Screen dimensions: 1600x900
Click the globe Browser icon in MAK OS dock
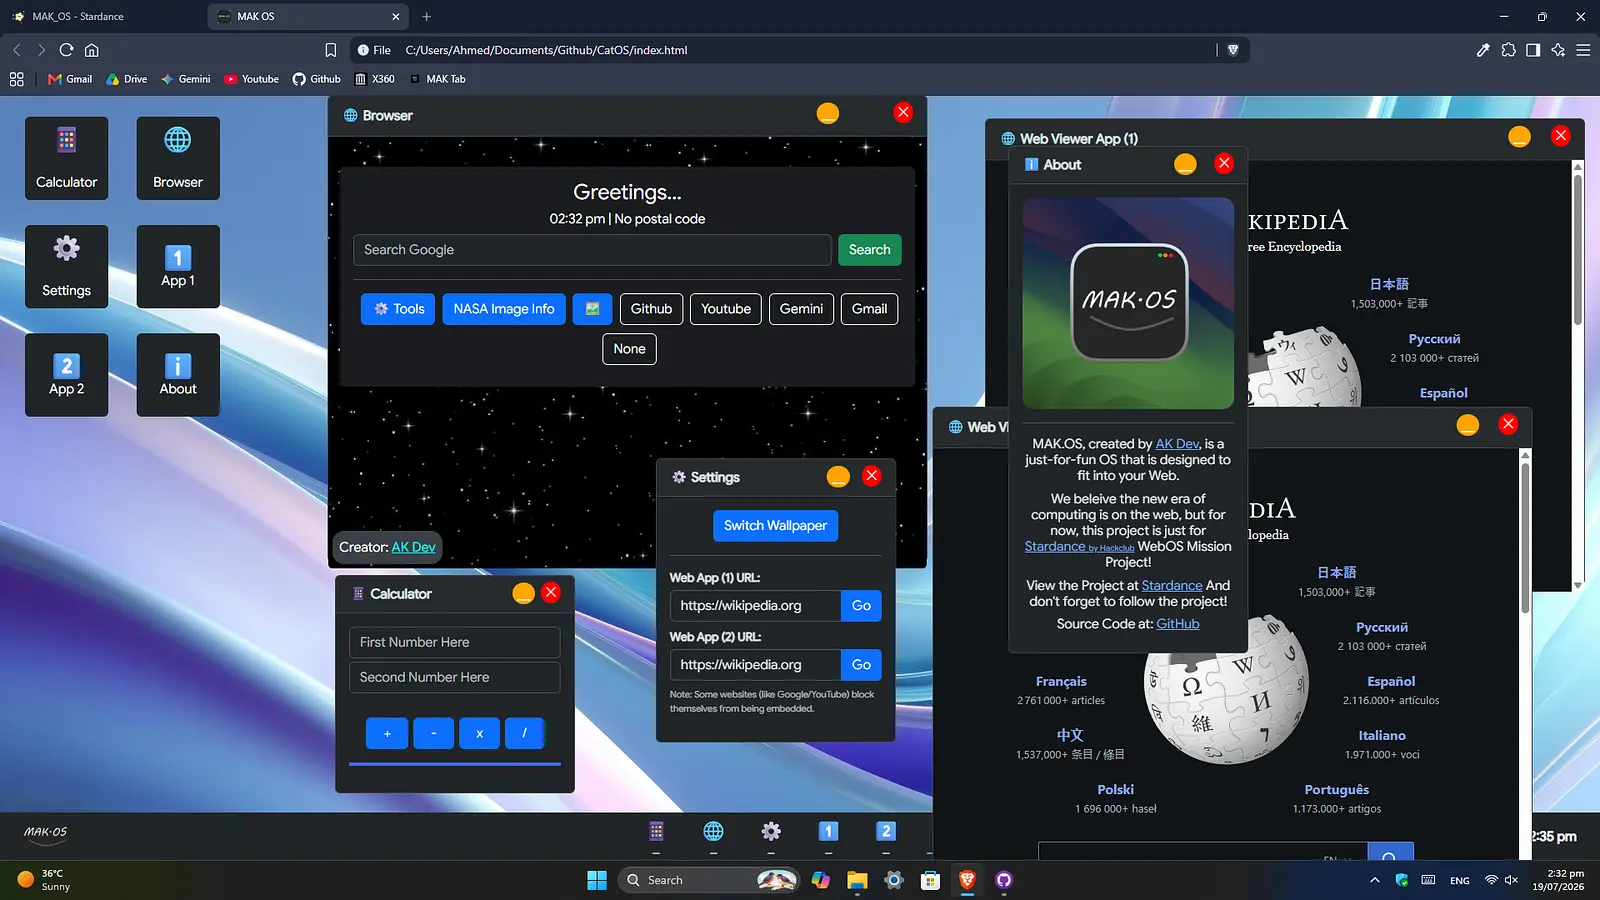pyautogui.click(x=713, y=831)
